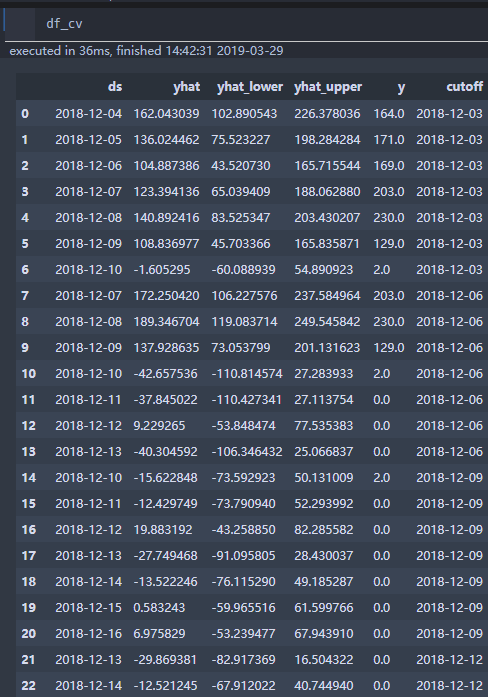Click yhat value 19.883192
Screen dimensions: 488x697
[x=163, y=530]
